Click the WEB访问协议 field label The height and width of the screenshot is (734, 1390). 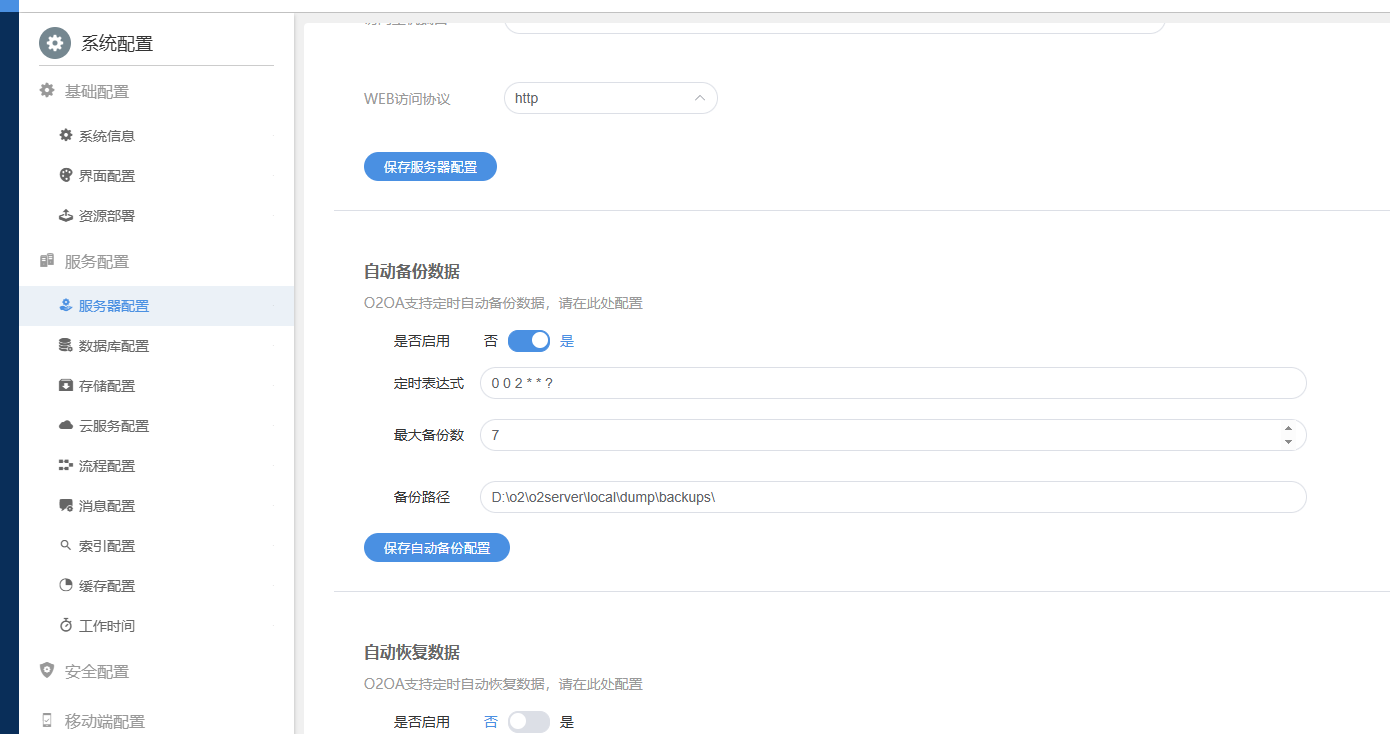[x=407, y=99]
